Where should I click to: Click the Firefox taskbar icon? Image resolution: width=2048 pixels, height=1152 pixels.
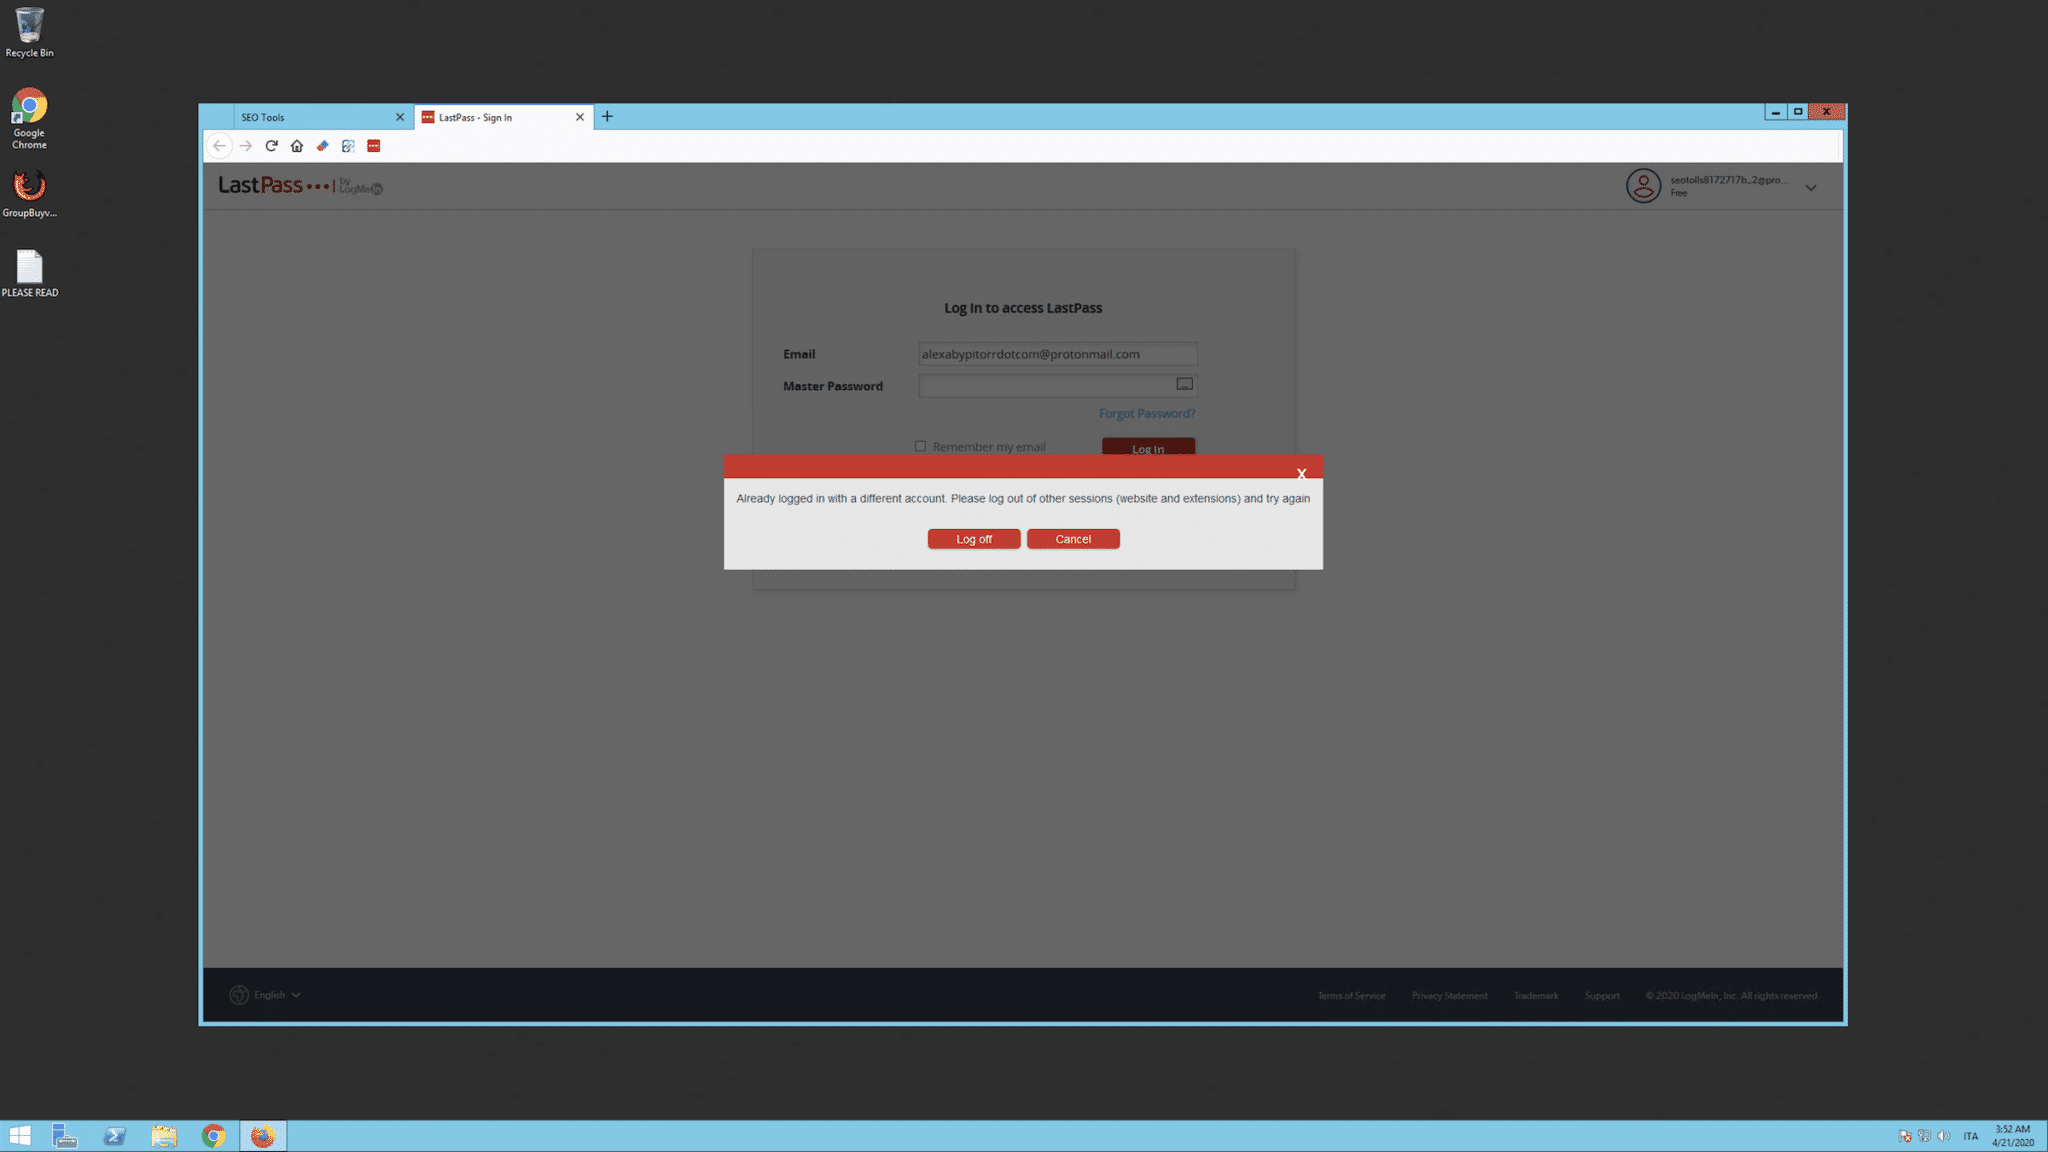pyautogui.click(x=263, y=1136)
